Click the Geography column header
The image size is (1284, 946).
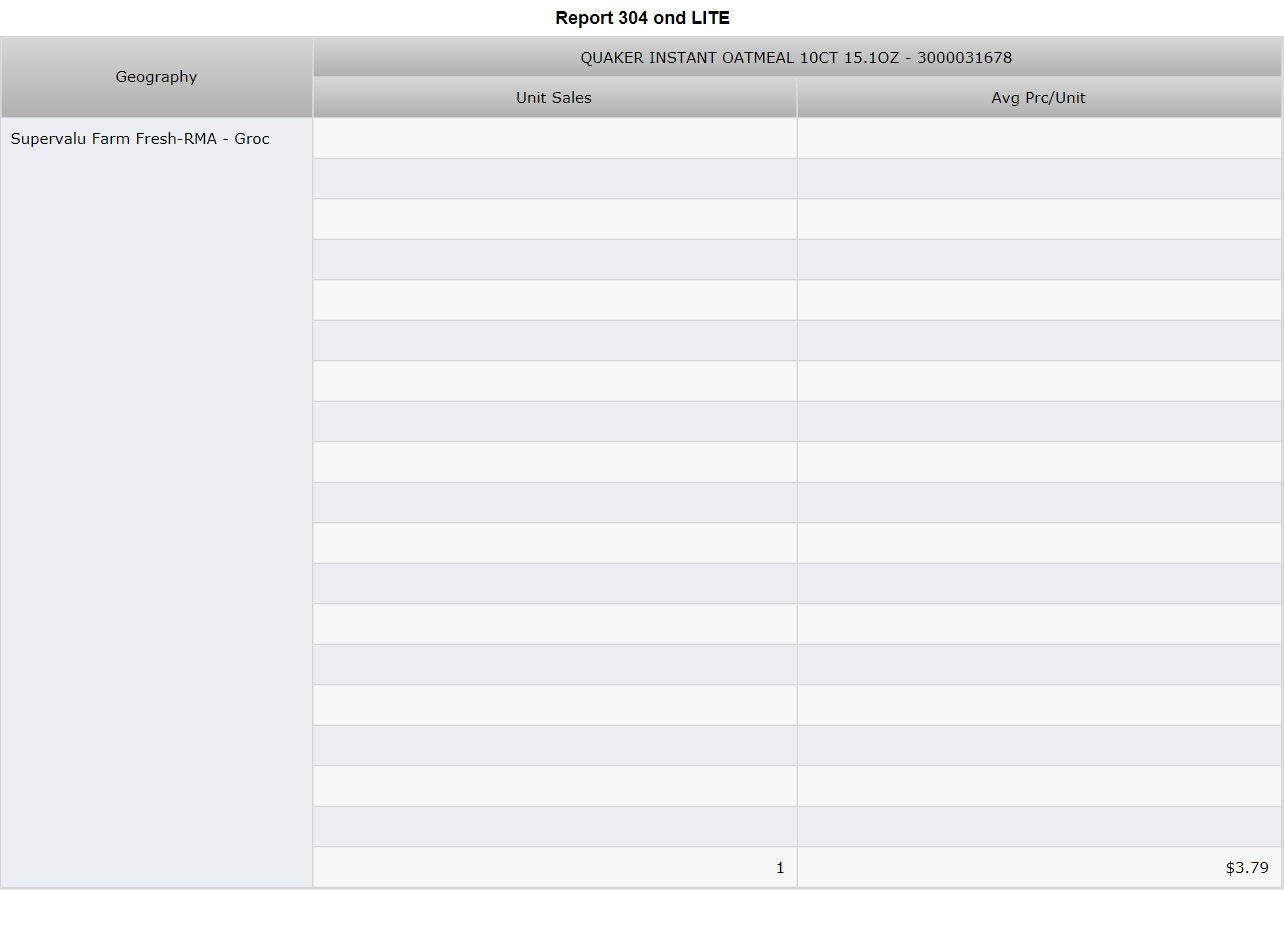157,77
